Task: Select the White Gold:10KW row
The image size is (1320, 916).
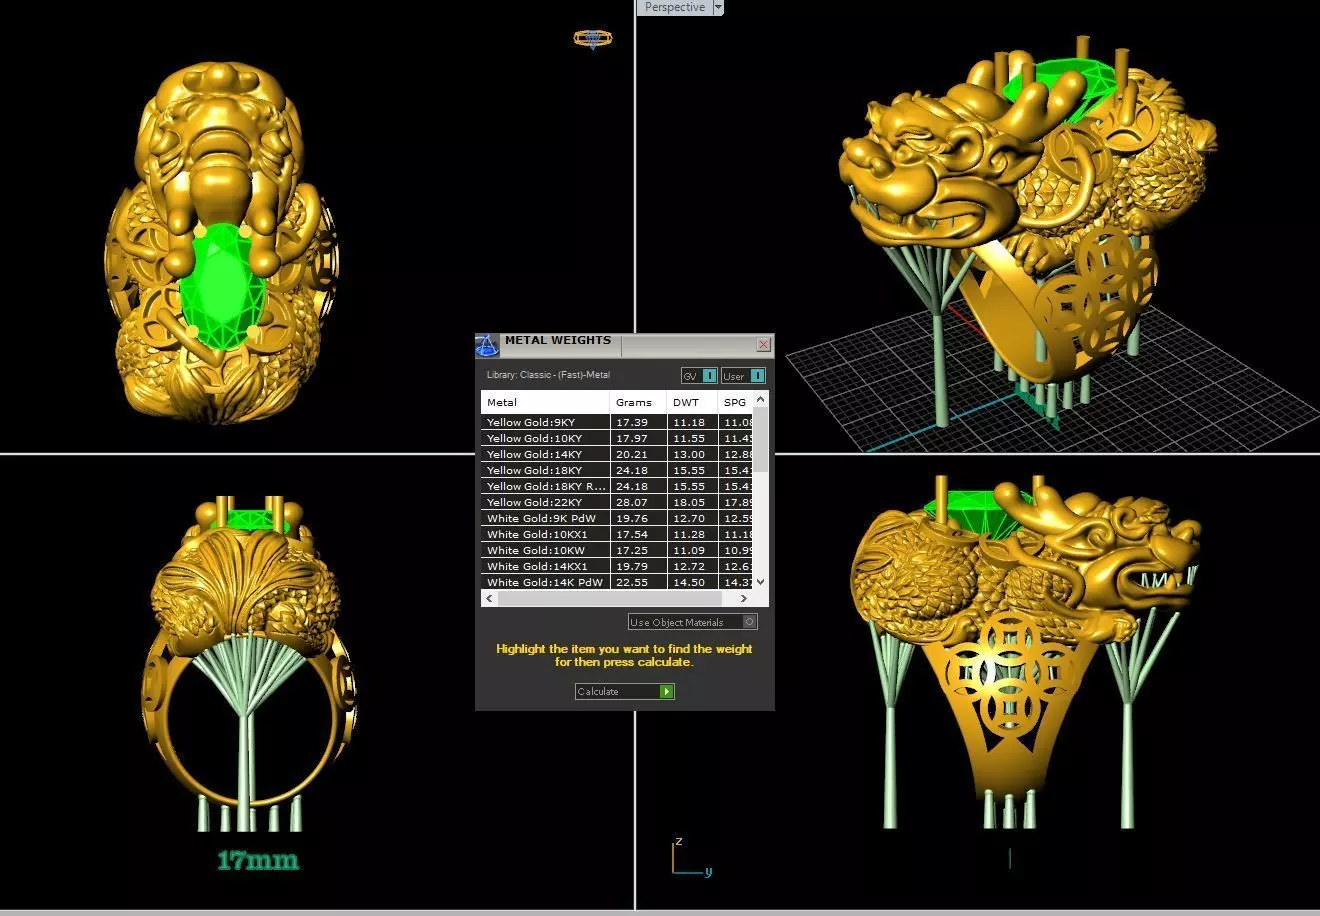Action: point(617,550)
